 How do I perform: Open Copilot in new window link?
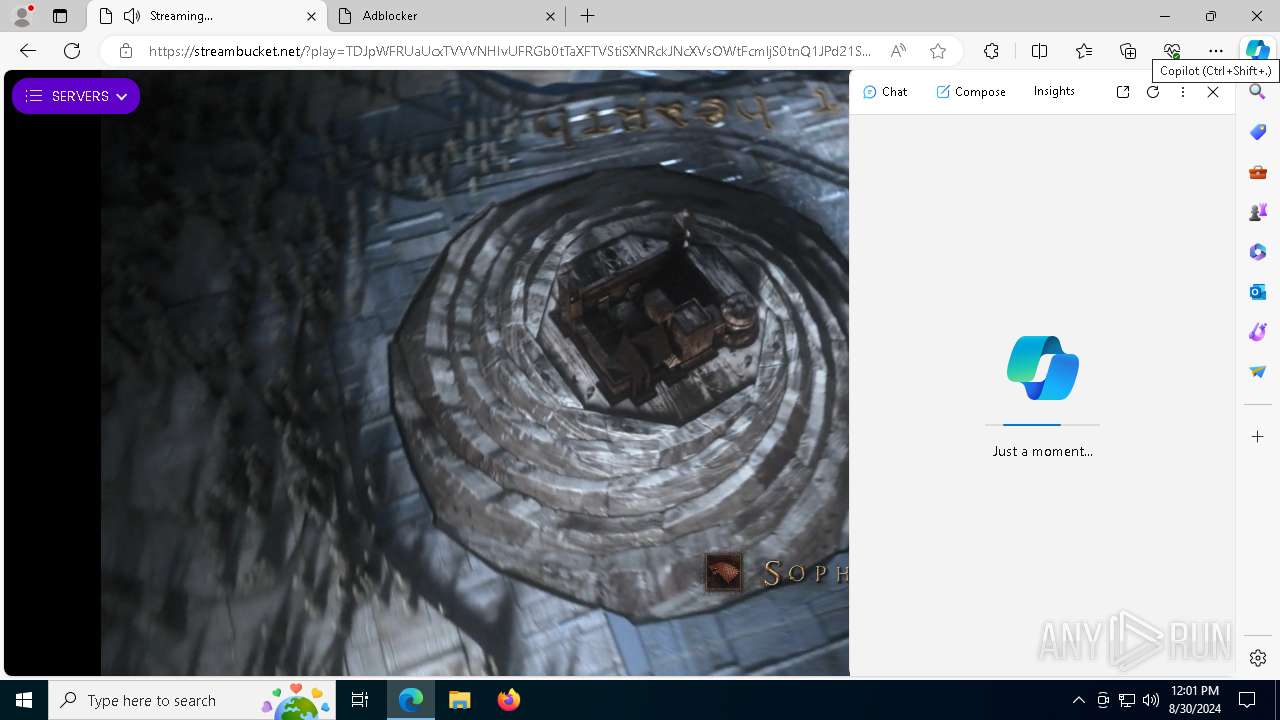pos(1123,92)
